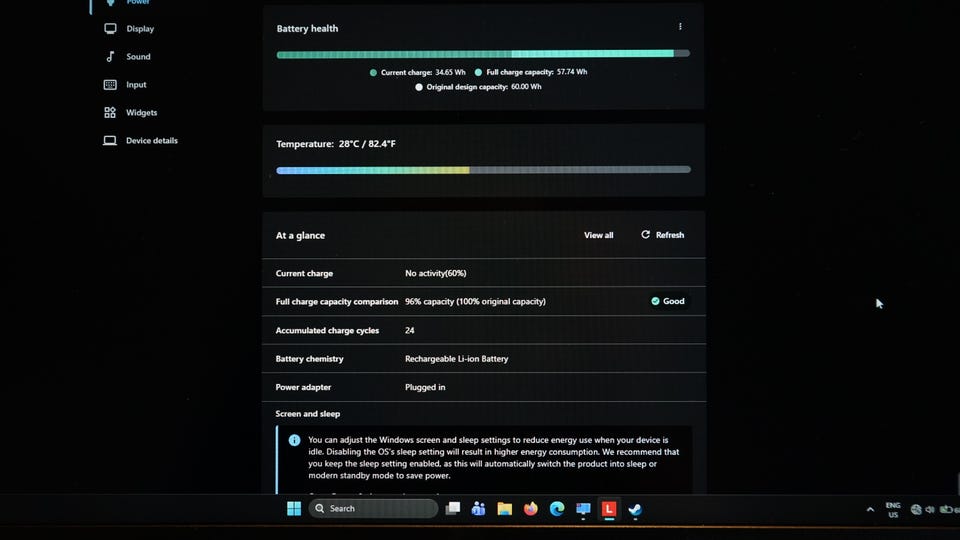This screenshot has width=960, height=540.
Task: Click the Display monitor icon
Action: tap(110, 29)
